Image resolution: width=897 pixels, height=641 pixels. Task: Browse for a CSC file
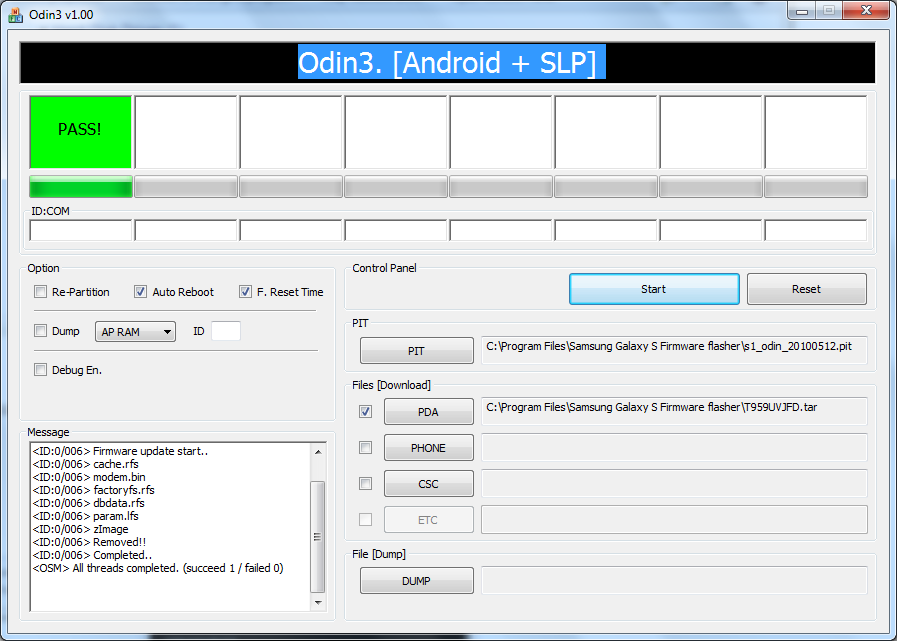click(428, 484)
